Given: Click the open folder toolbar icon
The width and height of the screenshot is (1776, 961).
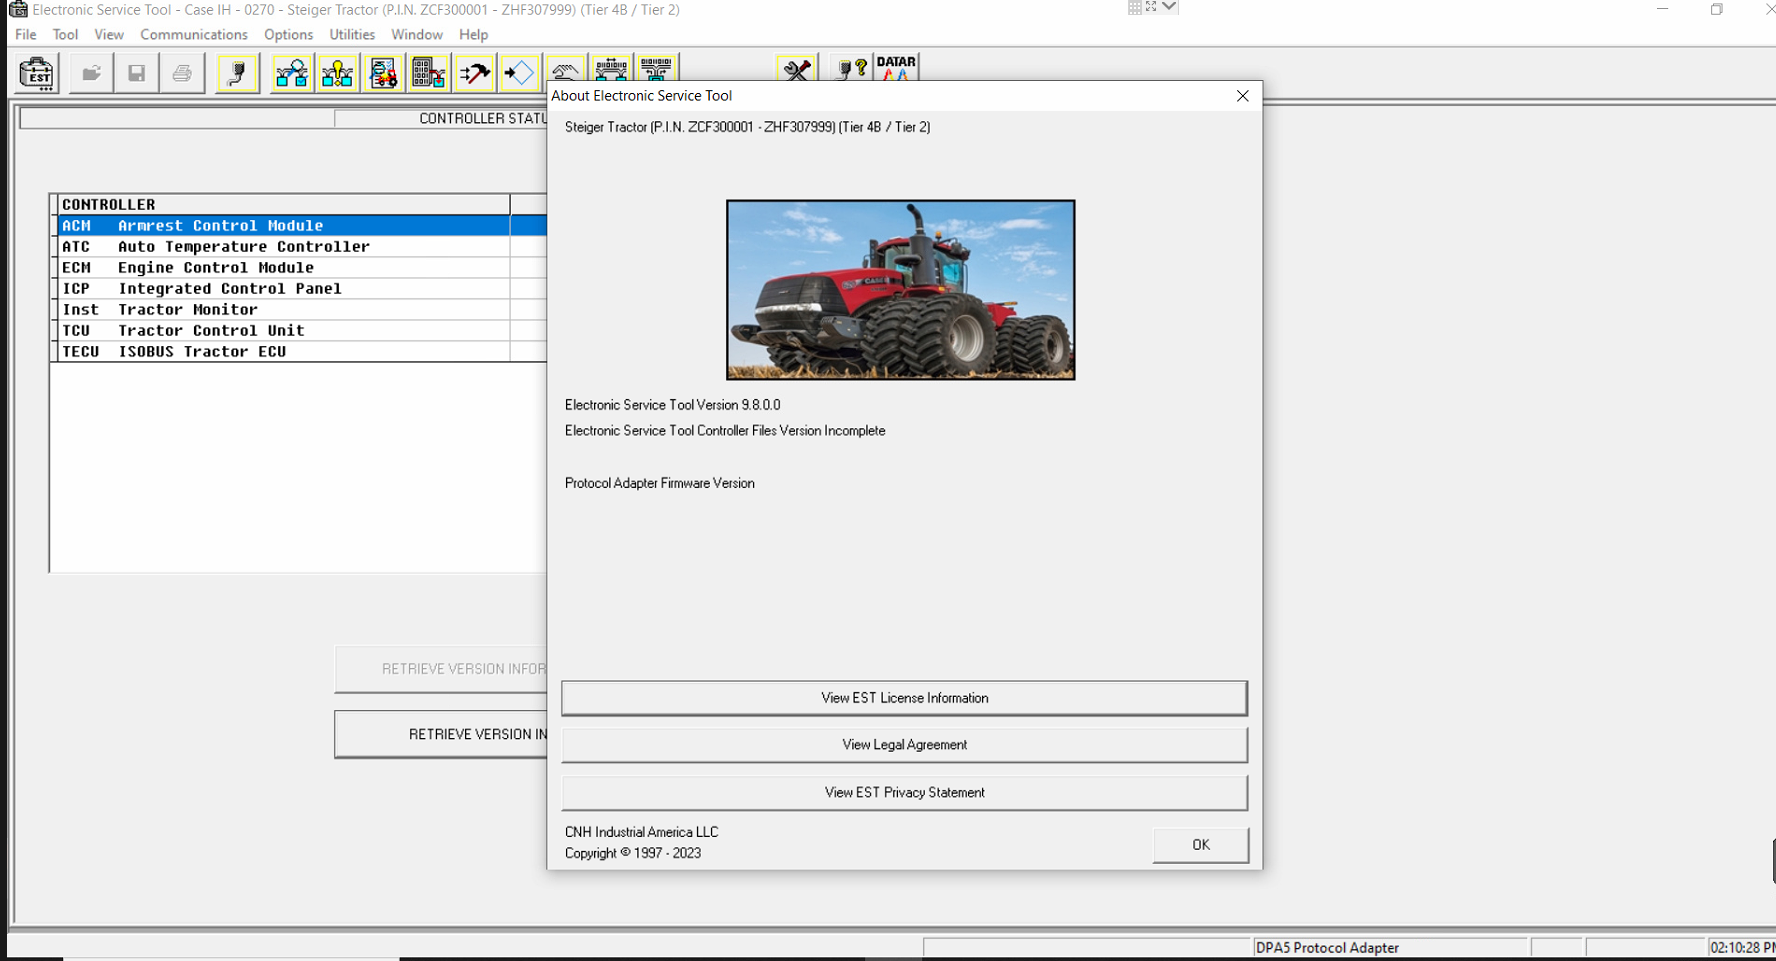Looking at the screenshot, I should [x=91, y=73].
